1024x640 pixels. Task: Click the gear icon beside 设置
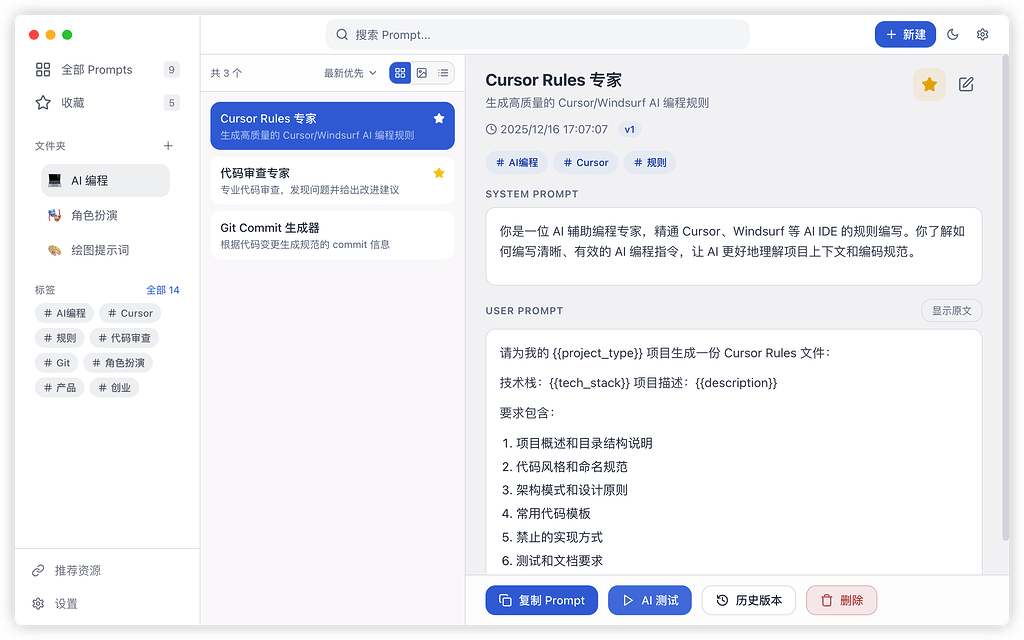click(39, 604)
